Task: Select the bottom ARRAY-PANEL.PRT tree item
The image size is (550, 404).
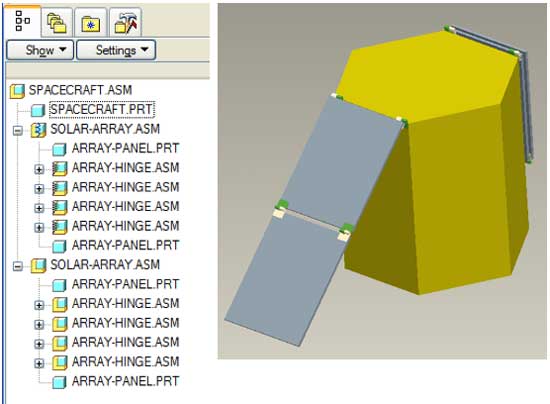Action: tap(126, 381)
